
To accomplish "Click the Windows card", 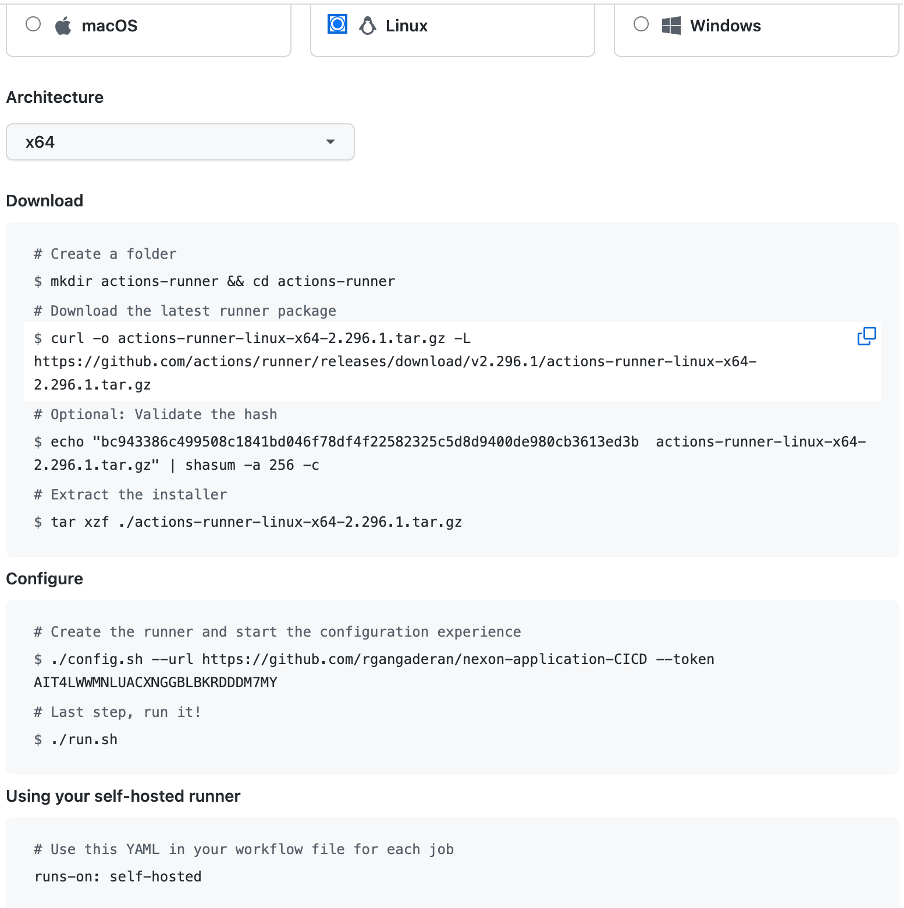I will (756, 25).
